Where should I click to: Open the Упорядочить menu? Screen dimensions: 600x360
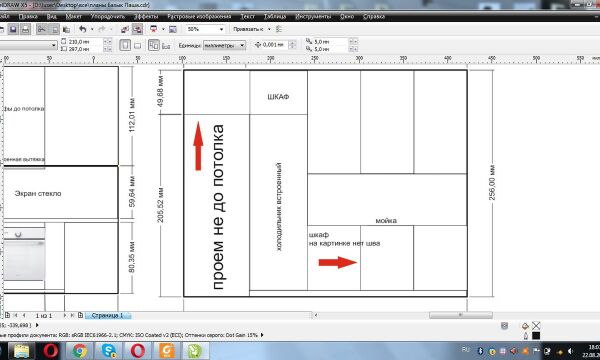pos(108,16)
